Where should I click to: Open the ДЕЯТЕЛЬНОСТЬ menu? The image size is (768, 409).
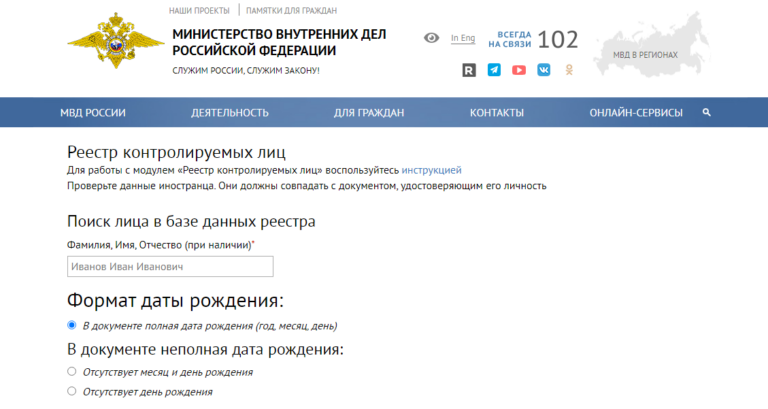click(230, 113)
